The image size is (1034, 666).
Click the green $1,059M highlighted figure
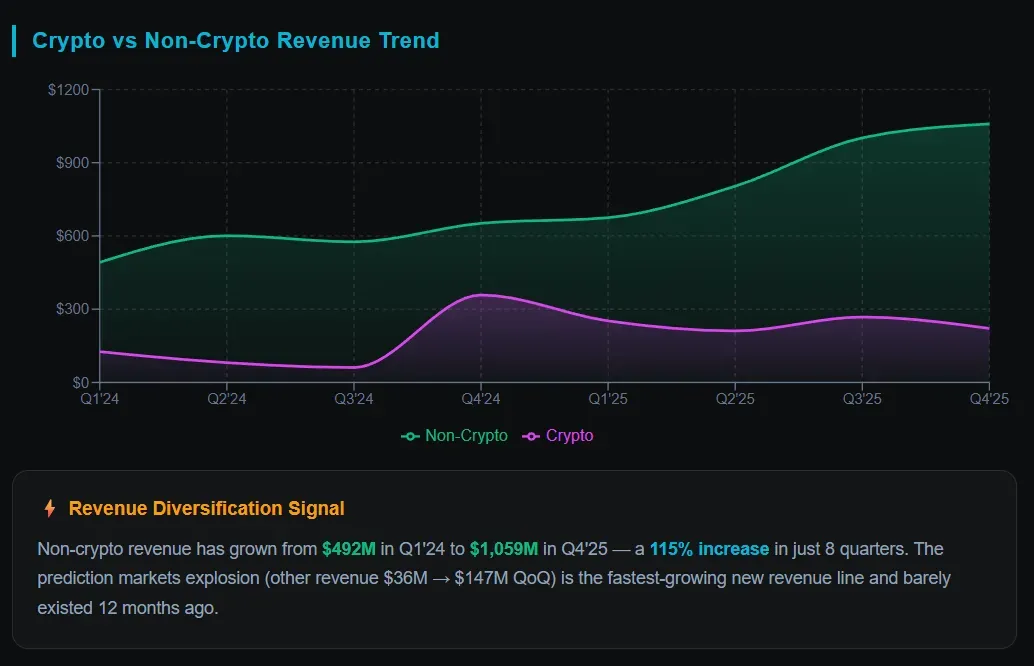[x=504, y=549]
